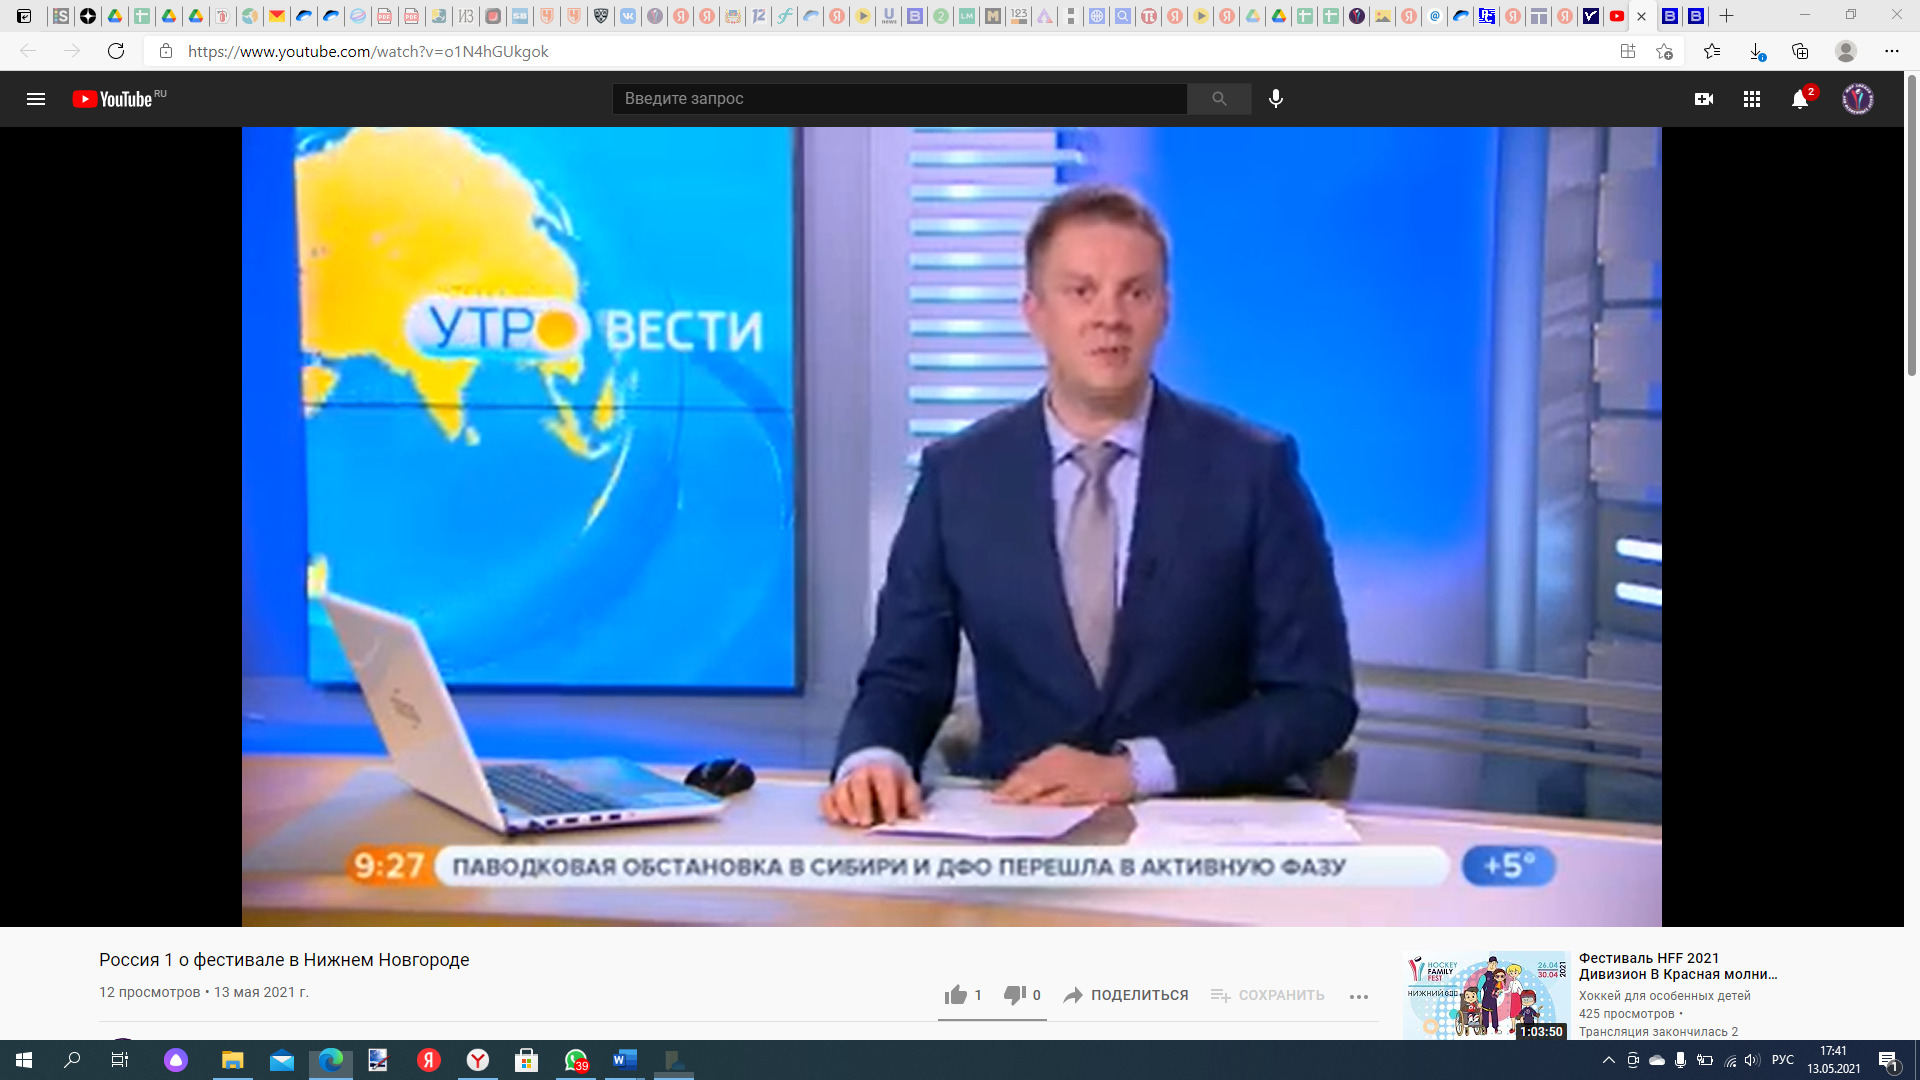
Task: Open channel Хоккей для особенных детей
Action: pyautogui.click(x=1664, y=995)
